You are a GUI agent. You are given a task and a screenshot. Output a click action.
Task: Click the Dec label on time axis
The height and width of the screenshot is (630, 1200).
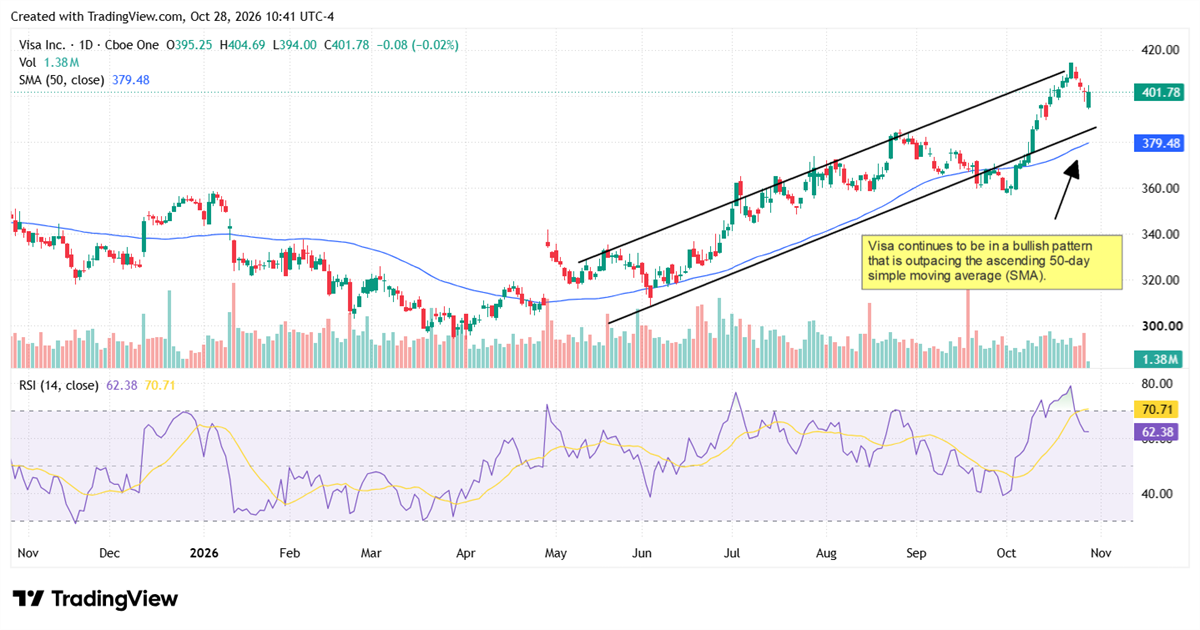pyautogui.click(x=109, y=552)
